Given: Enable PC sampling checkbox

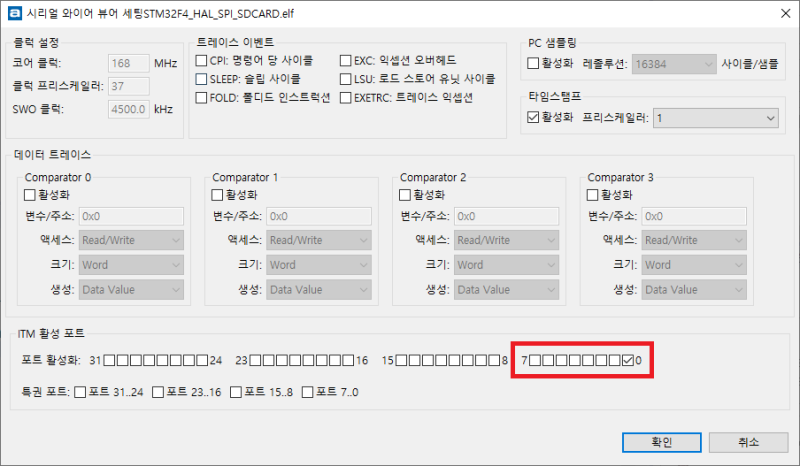Looking at the screenshot, I should coord(533,63).
